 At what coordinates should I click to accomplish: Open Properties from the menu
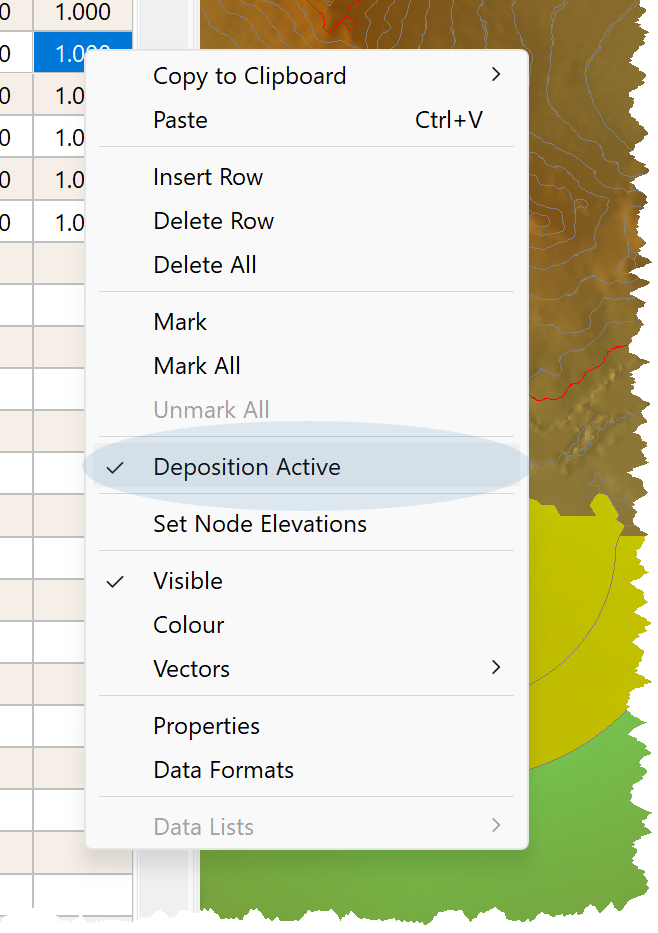pos(206,726)
